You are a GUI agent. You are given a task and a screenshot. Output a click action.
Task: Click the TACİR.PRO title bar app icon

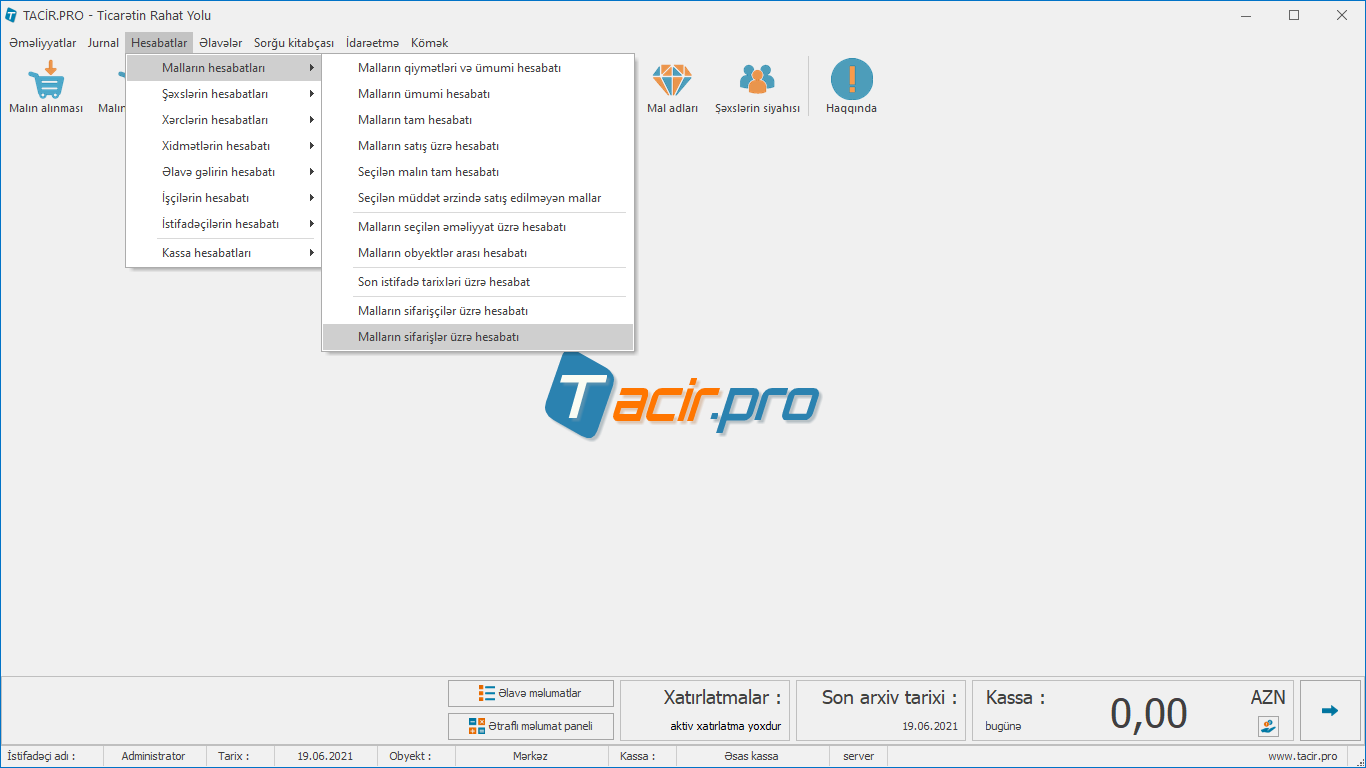tap(11, 15)
